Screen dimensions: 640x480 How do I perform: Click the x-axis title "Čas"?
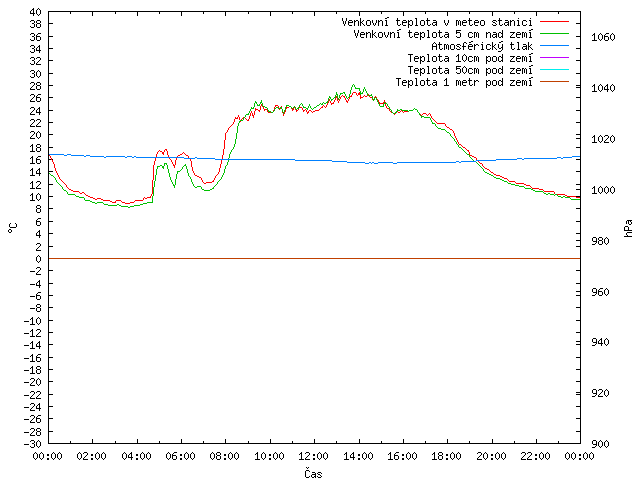click(x=313, y=473)
